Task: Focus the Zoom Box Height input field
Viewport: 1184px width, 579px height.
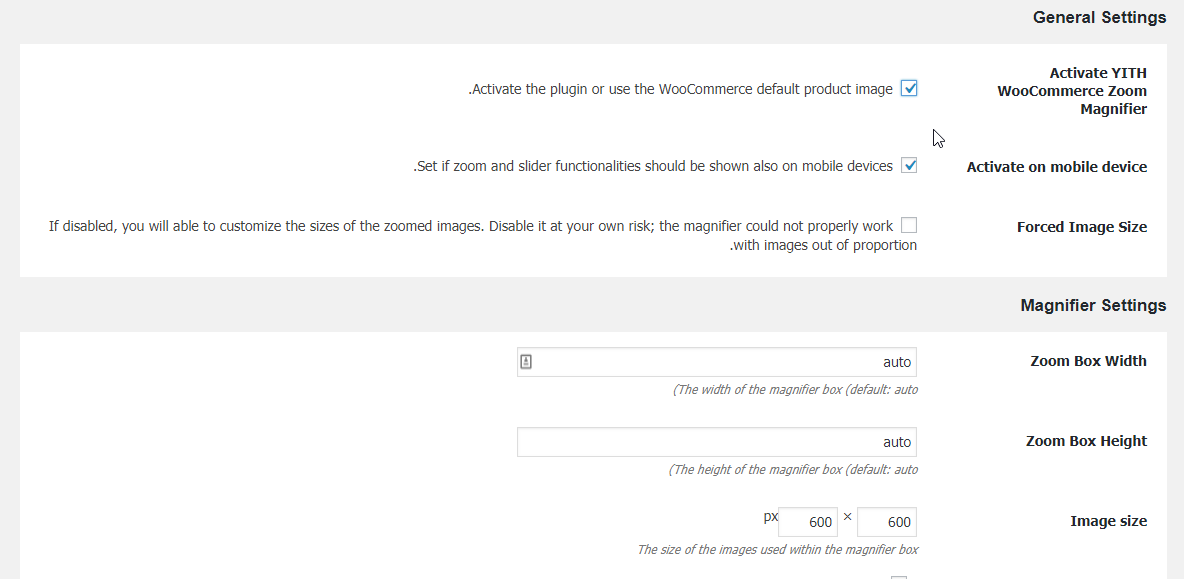Action: coord(717,442)
